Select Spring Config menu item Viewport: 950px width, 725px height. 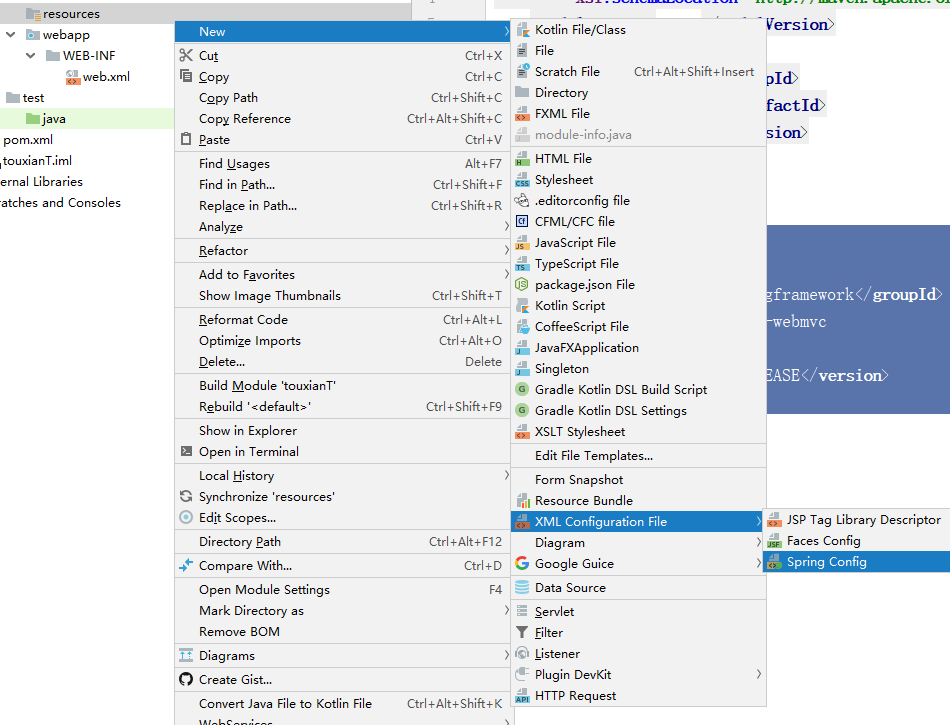pos(857,561)
